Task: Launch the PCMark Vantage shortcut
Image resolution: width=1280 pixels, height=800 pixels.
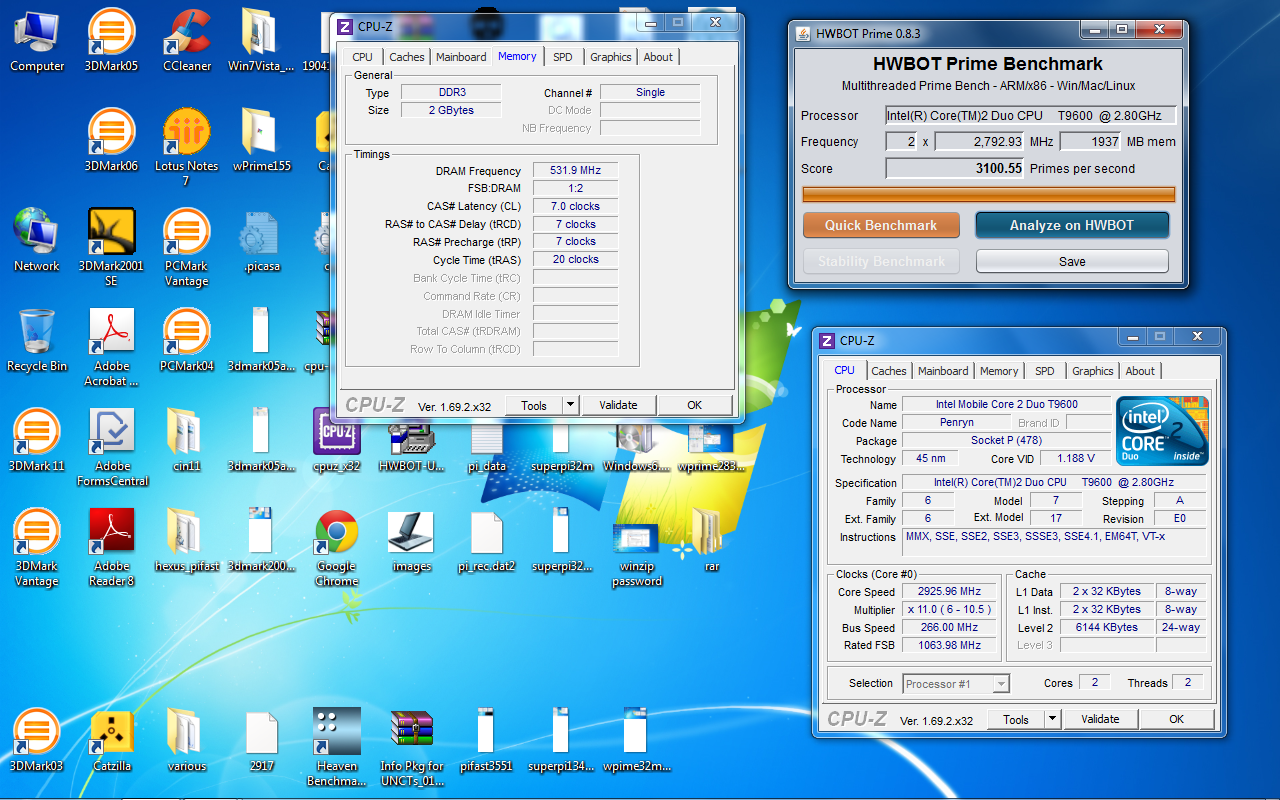Action: pyautogui.click(x=186, y=247)
